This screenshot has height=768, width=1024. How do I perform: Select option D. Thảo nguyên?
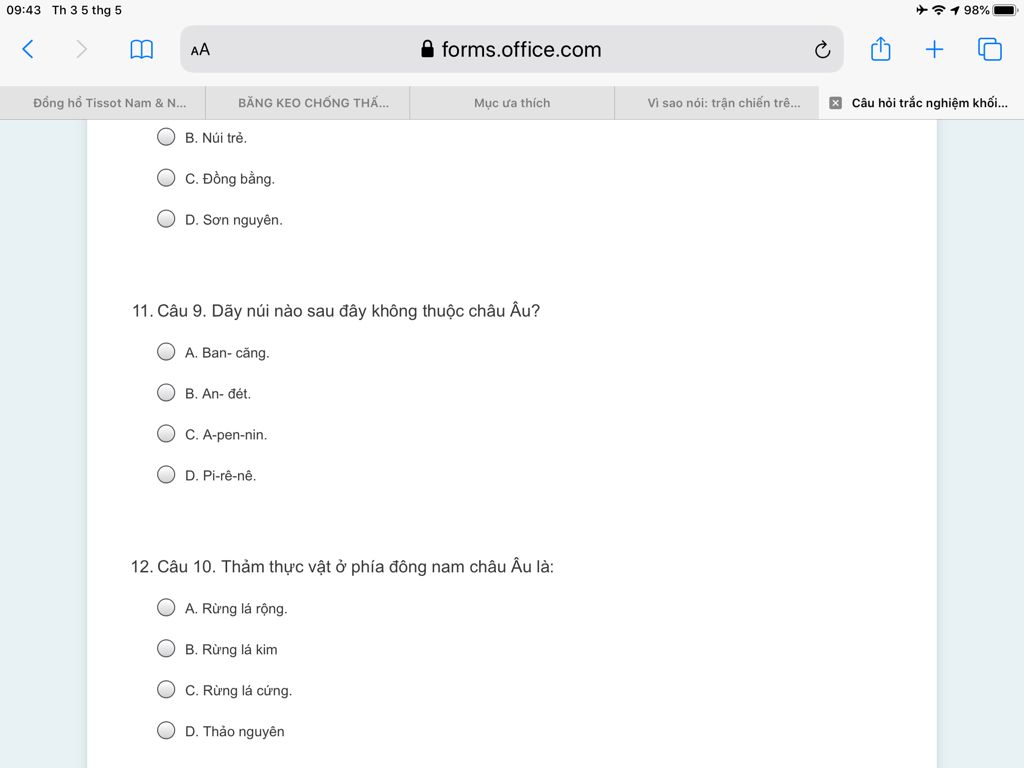tap(166, 731)
